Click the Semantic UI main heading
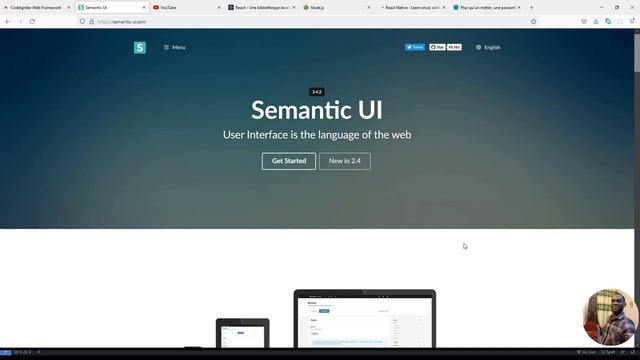640x360 pixels. [317, 110]
